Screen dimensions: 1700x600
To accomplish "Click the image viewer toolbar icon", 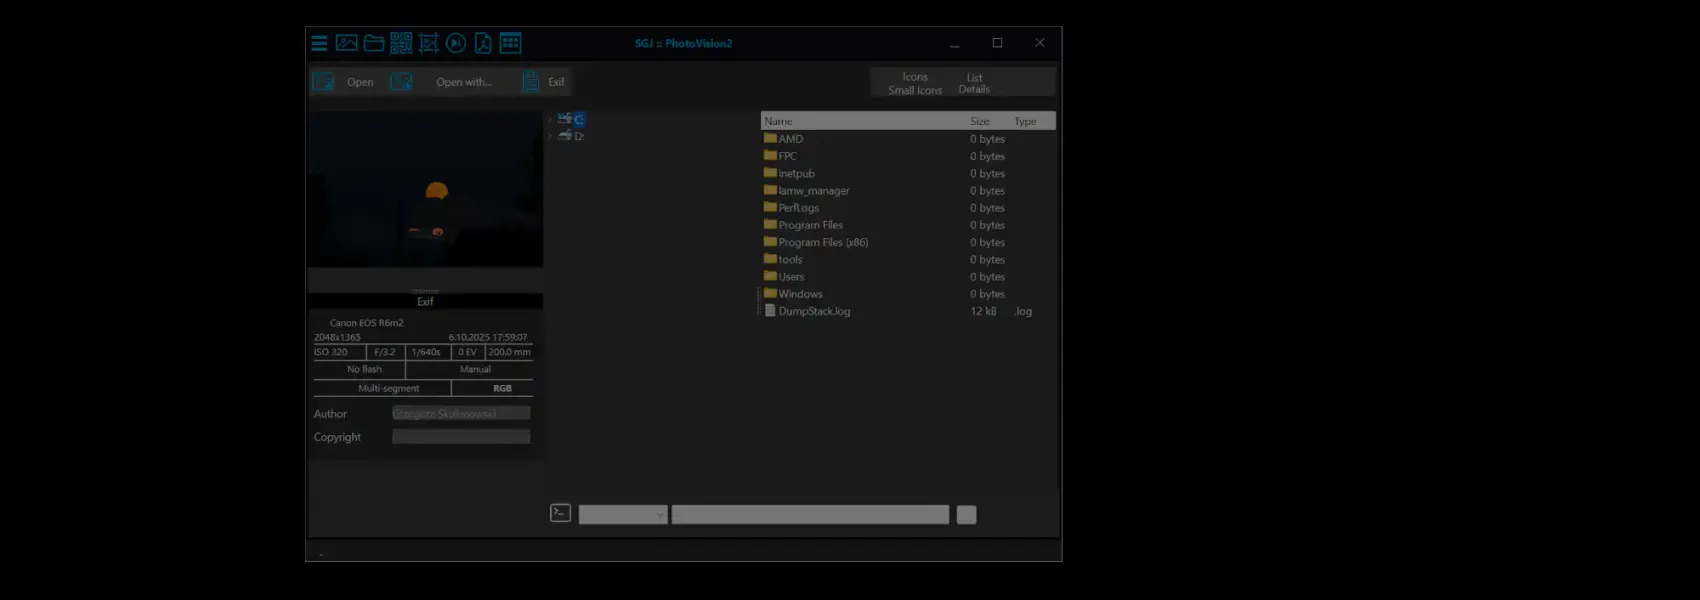I will tap(347, 43).
